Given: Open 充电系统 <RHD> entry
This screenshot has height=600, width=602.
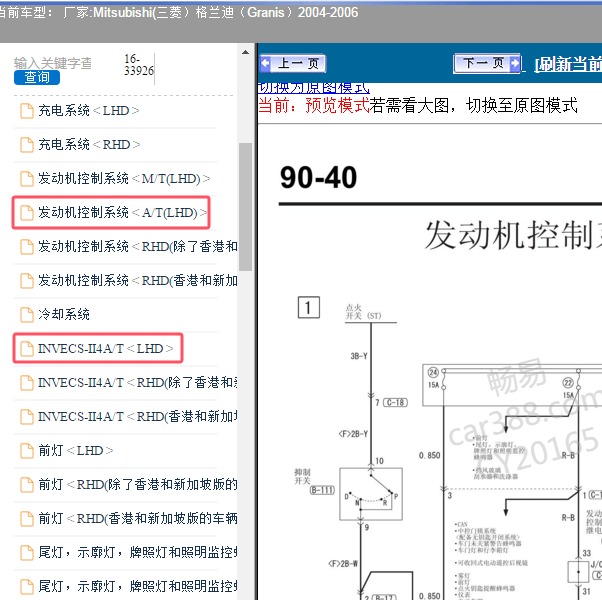Looking at the screenshot, I should (x=89, y=145).
